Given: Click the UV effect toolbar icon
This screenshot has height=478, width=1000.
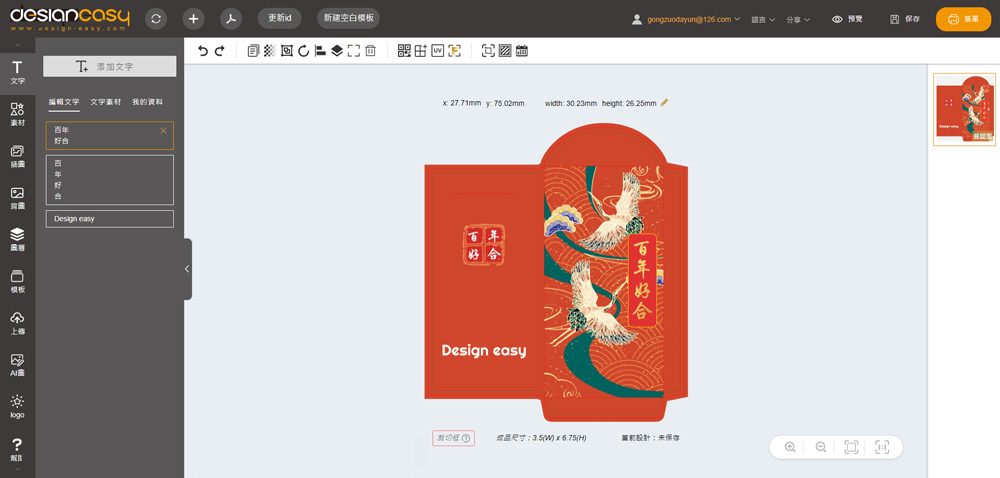Looking at the screenshot, I should coord(437,51).
